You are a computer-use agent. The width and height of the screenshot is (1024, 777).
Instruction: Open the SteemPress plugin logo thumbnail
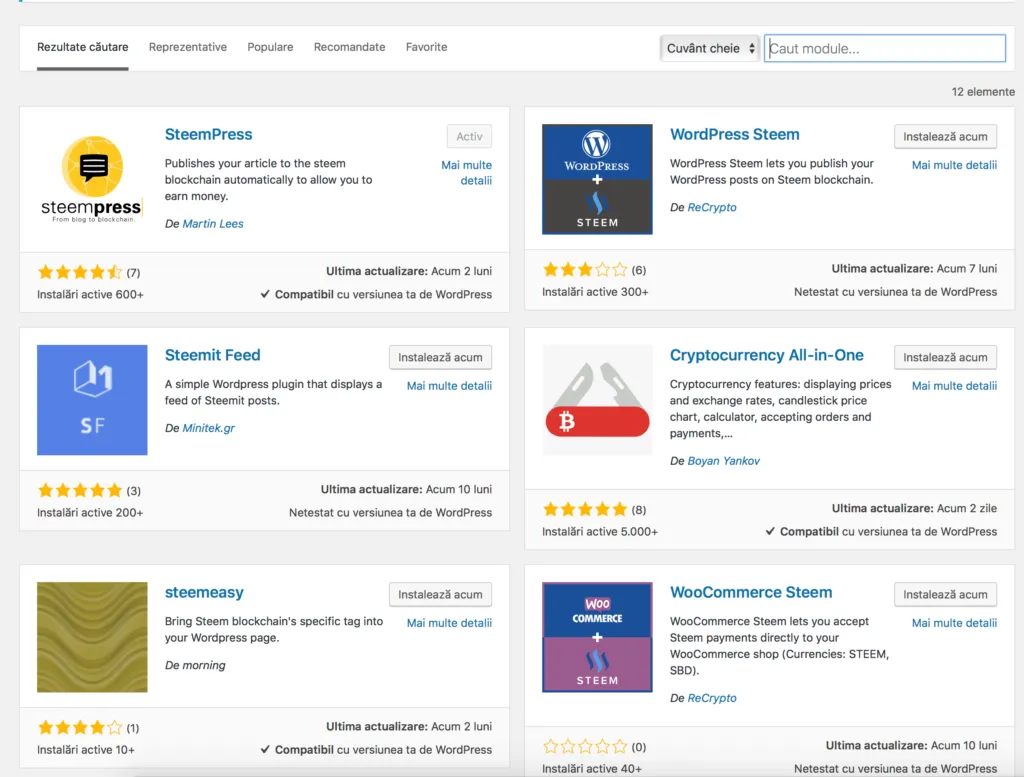pos(92,179)
